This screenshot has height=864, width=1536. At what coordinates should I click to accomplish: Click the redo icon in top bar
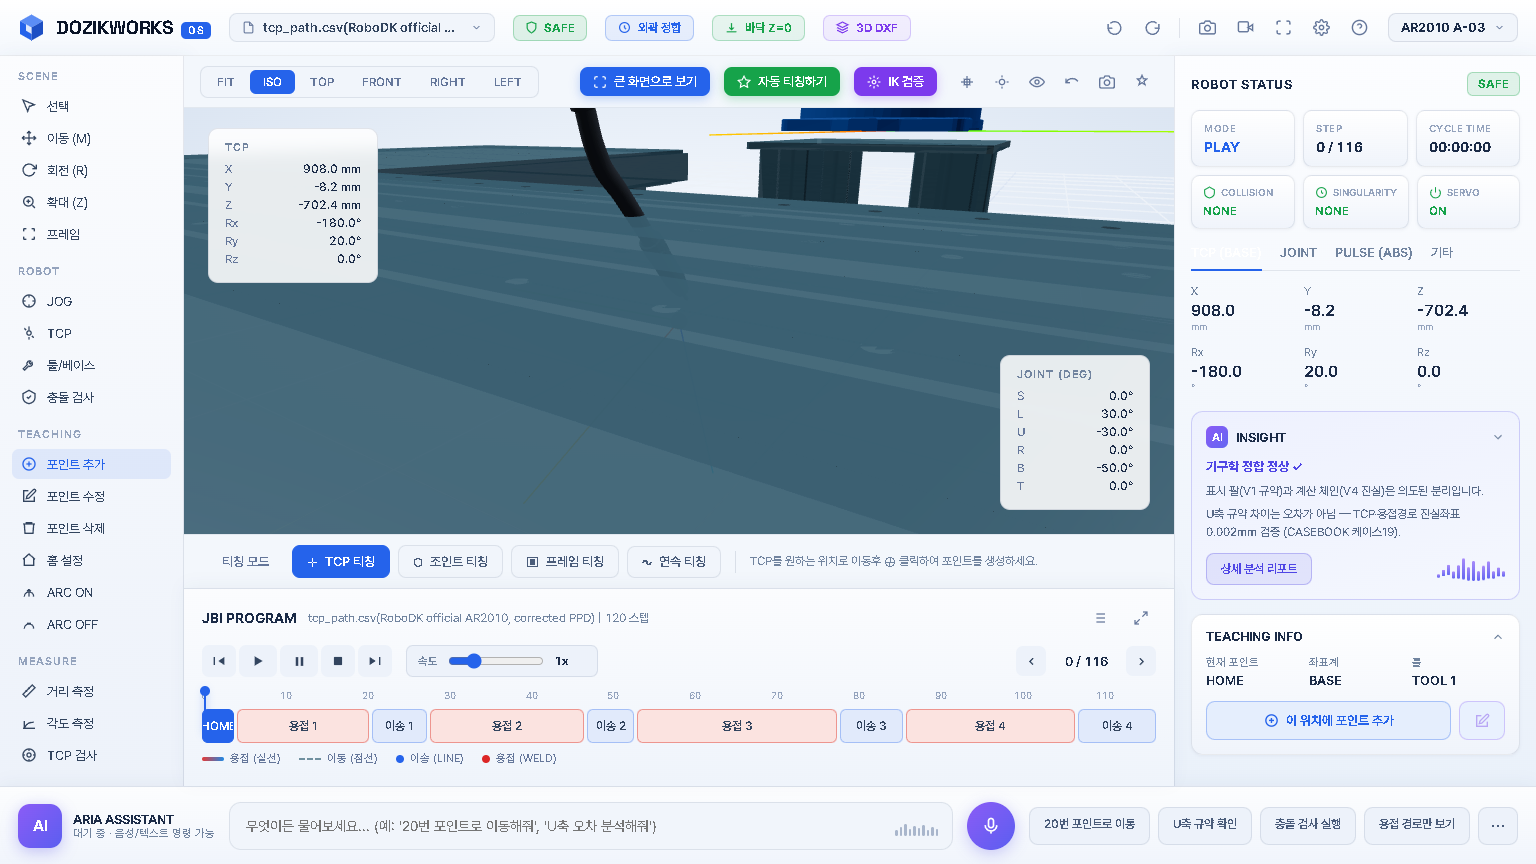coord(1152,28)
